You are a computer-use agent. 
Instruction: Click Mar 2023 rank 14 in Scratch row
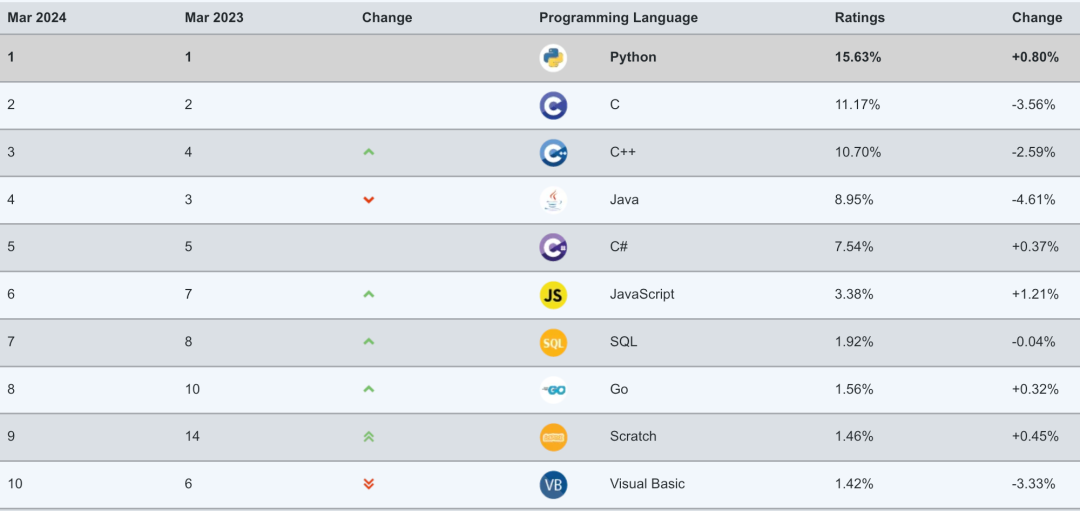pyautogui.click(x=192, y=436)
